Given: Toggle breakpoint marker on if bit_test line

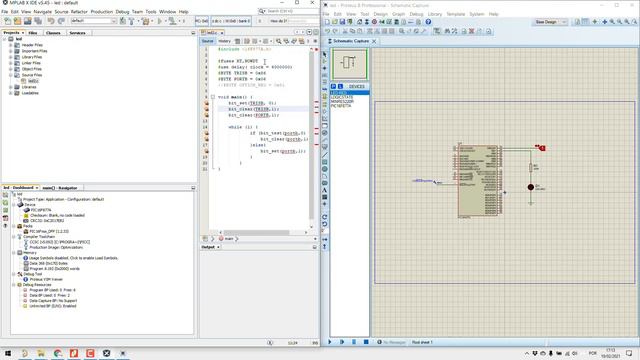Looking at the screenshot, I should click(x=206, y=133).
